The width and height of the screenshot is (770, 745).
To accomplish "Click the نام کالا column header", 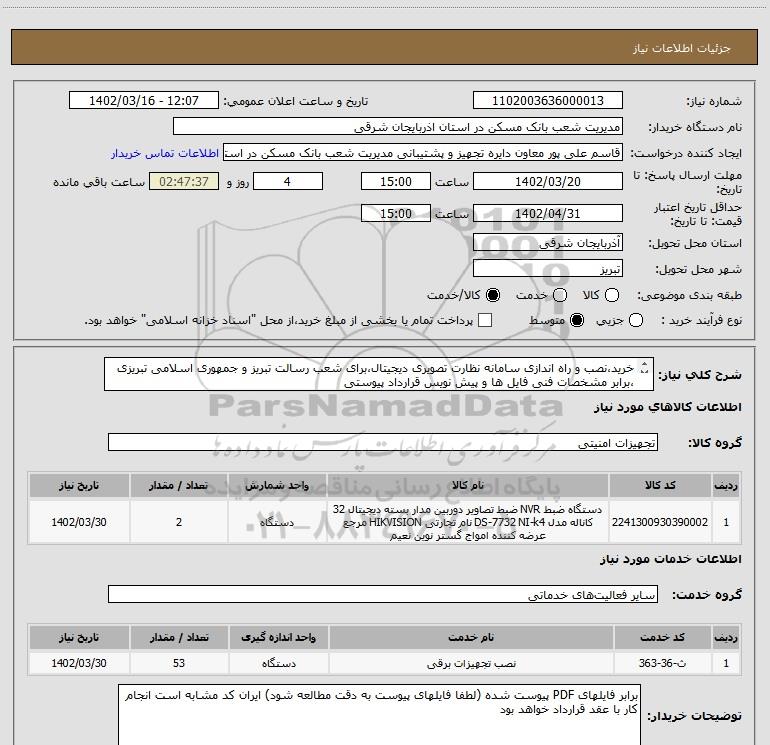I will (468, 486).
